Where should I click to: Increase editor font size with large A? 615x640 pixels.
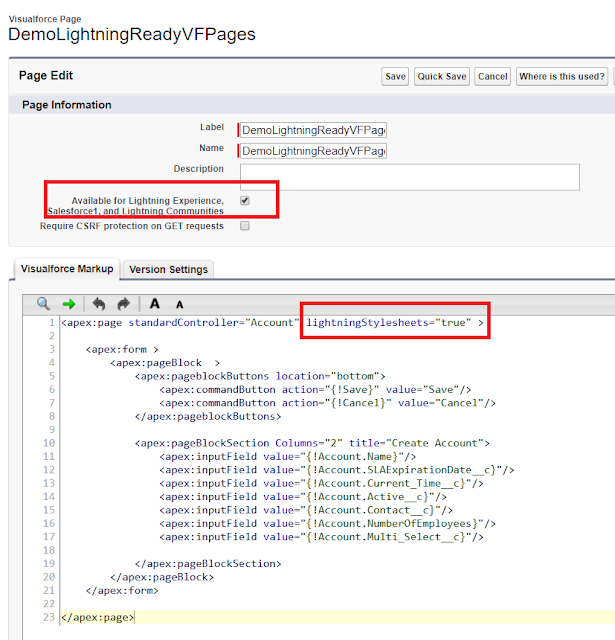155,304
